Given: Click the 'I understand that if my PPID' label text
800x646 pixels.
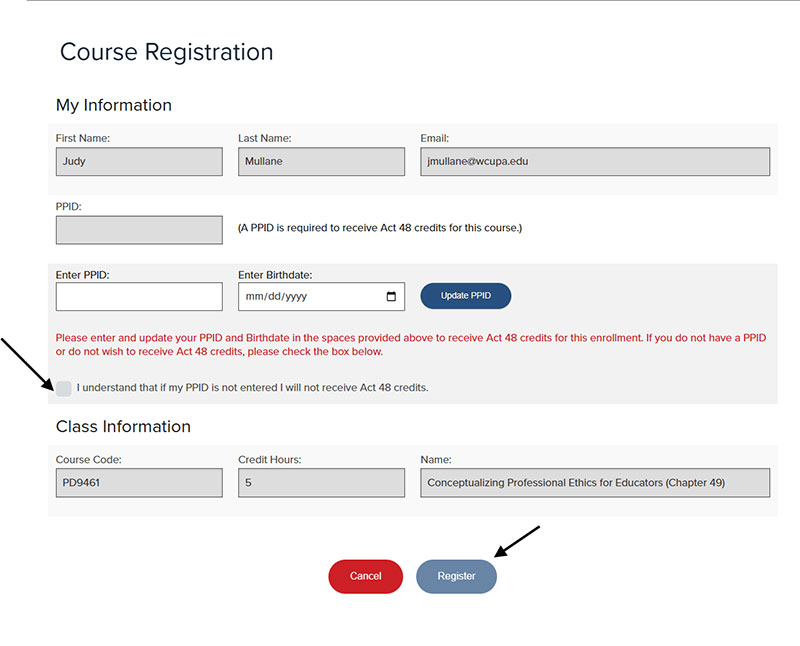Looking at the screenshot, I should click(x=253, y=388).
